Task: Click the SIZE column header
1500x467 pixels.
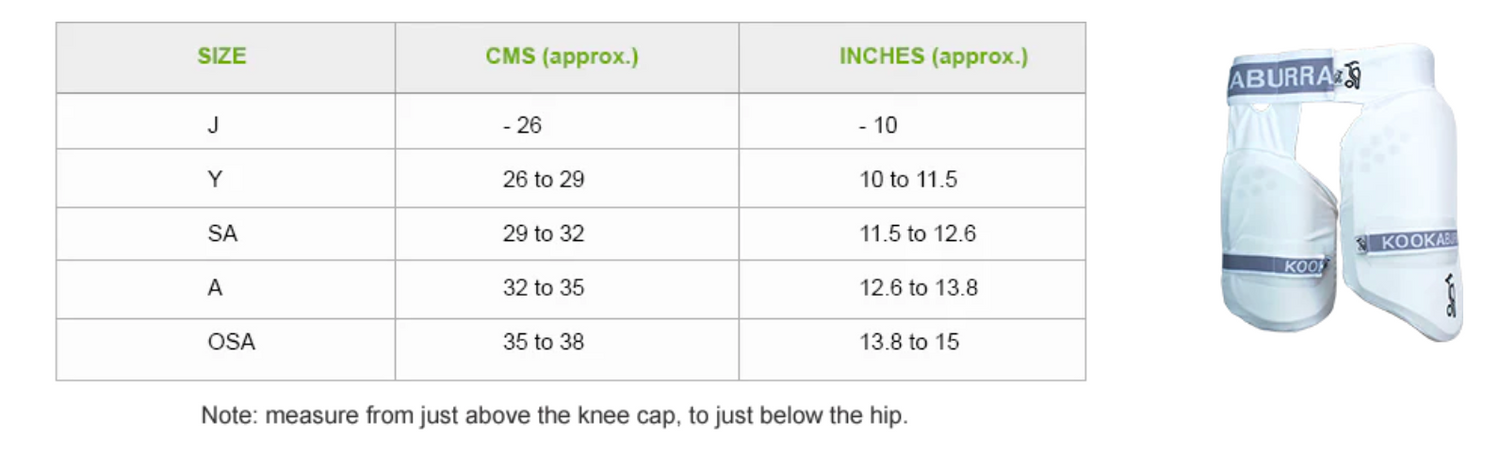Action: pos(222,57)
